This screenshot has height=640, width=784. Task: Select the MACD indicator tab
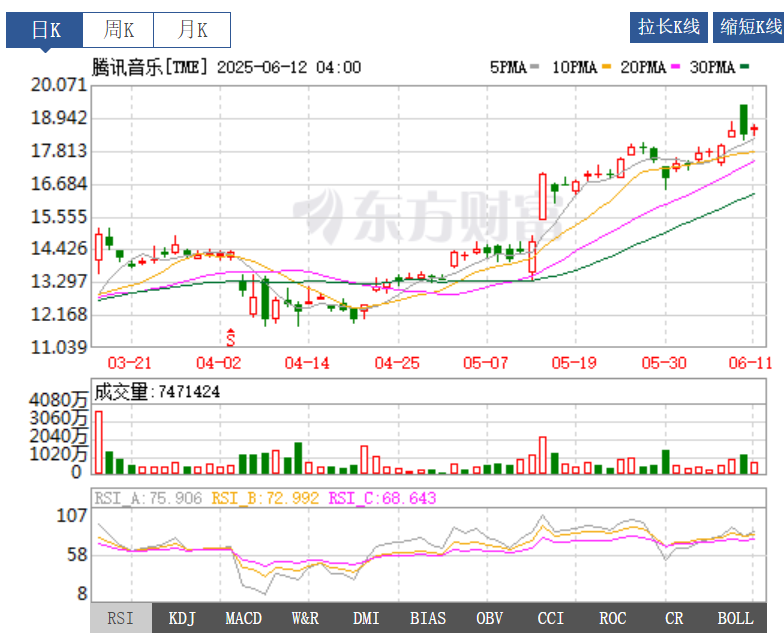(244, 618)
